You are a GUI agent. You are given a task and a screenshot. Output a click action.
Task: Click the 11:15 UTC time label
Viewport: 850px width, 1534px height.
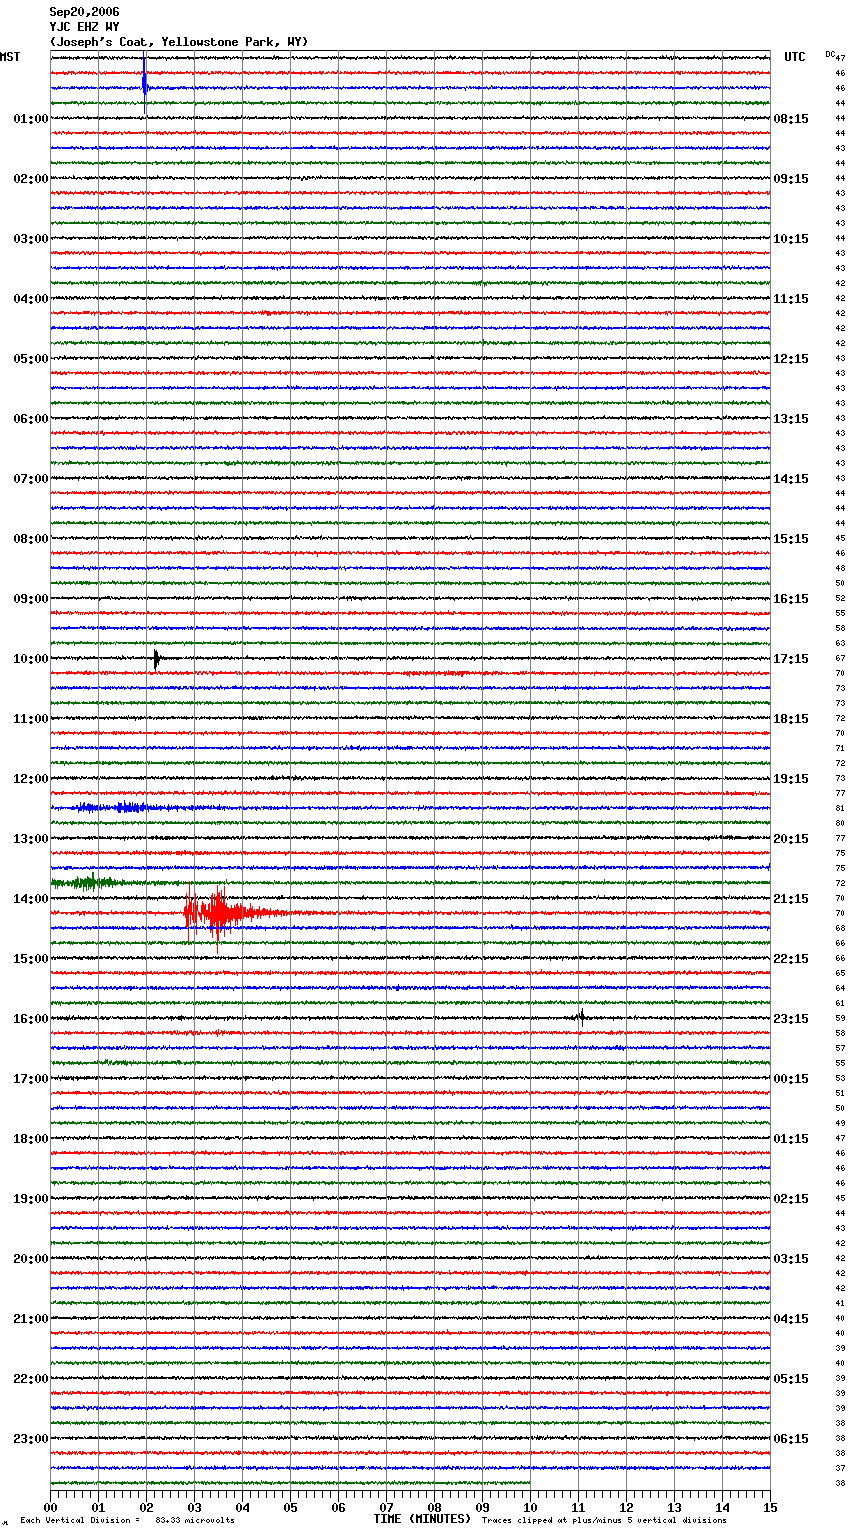[791, 299]
